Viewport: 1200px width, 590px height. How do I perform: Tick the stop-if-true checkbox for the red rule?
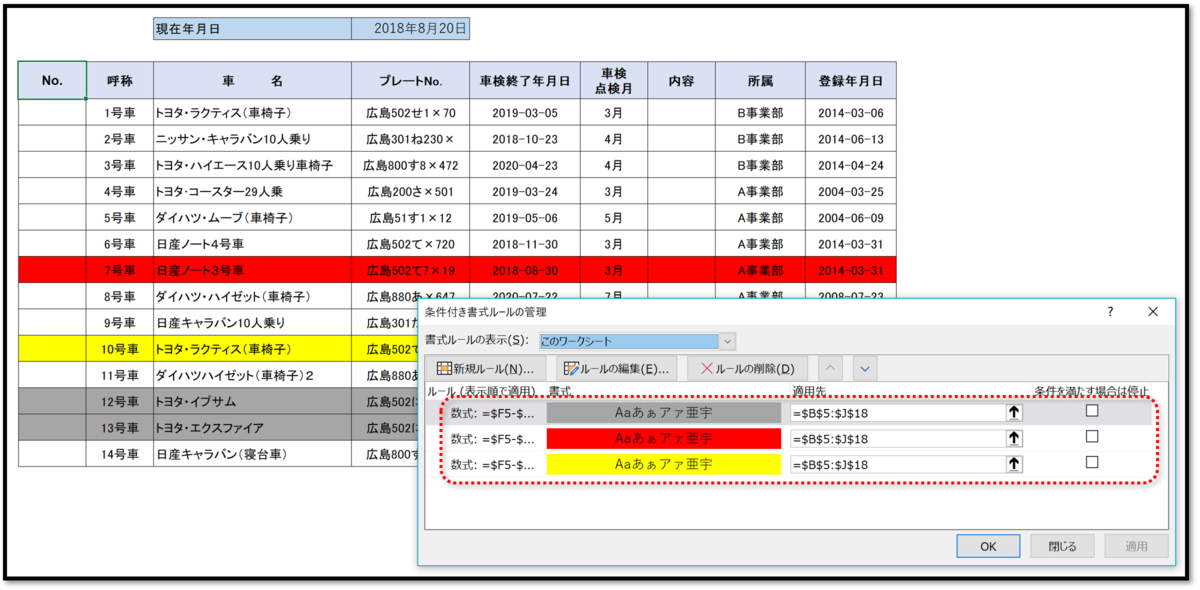1092,437
